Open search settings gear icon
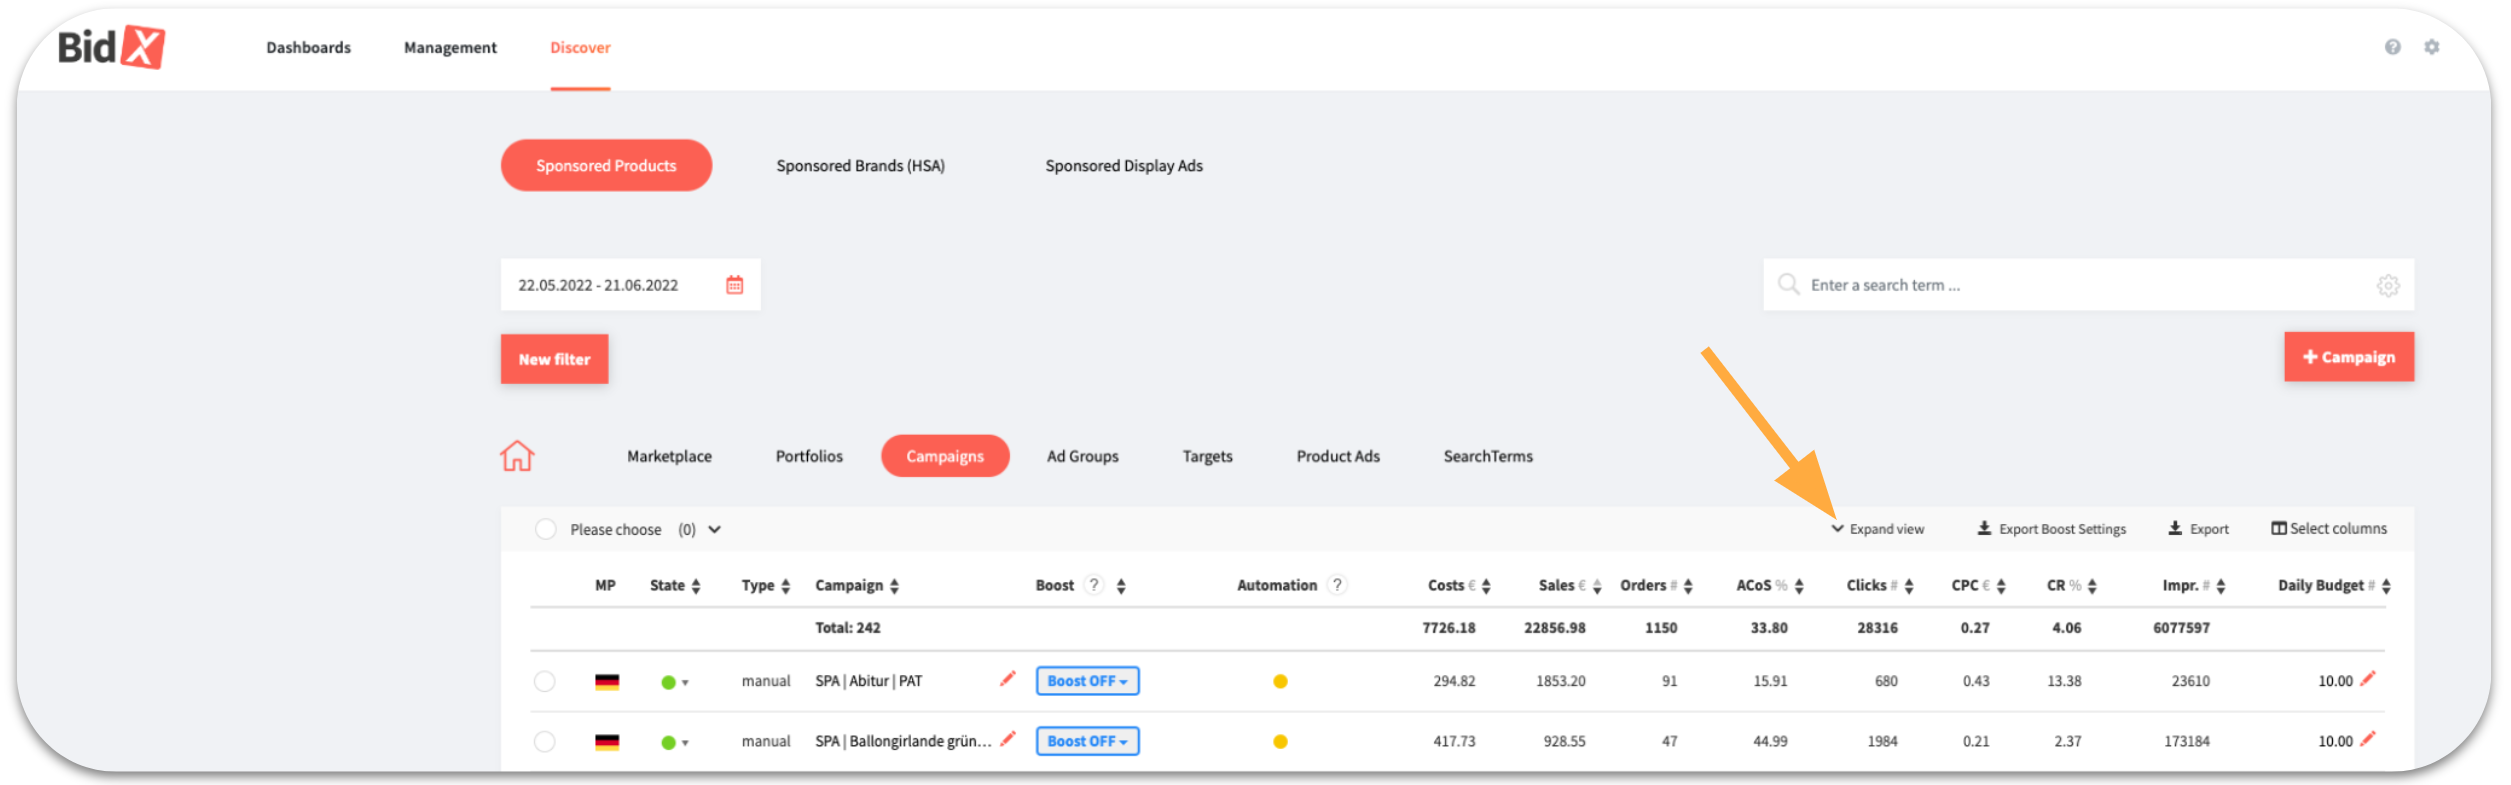The image size is (2511, 785). (2388, 286)
